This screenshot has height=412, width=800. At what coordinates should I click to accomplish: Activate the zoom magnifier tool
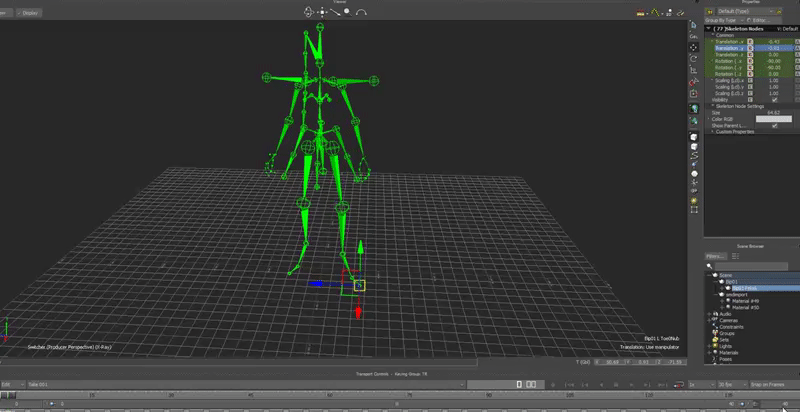pyautogui.click(x=348, y=12)
